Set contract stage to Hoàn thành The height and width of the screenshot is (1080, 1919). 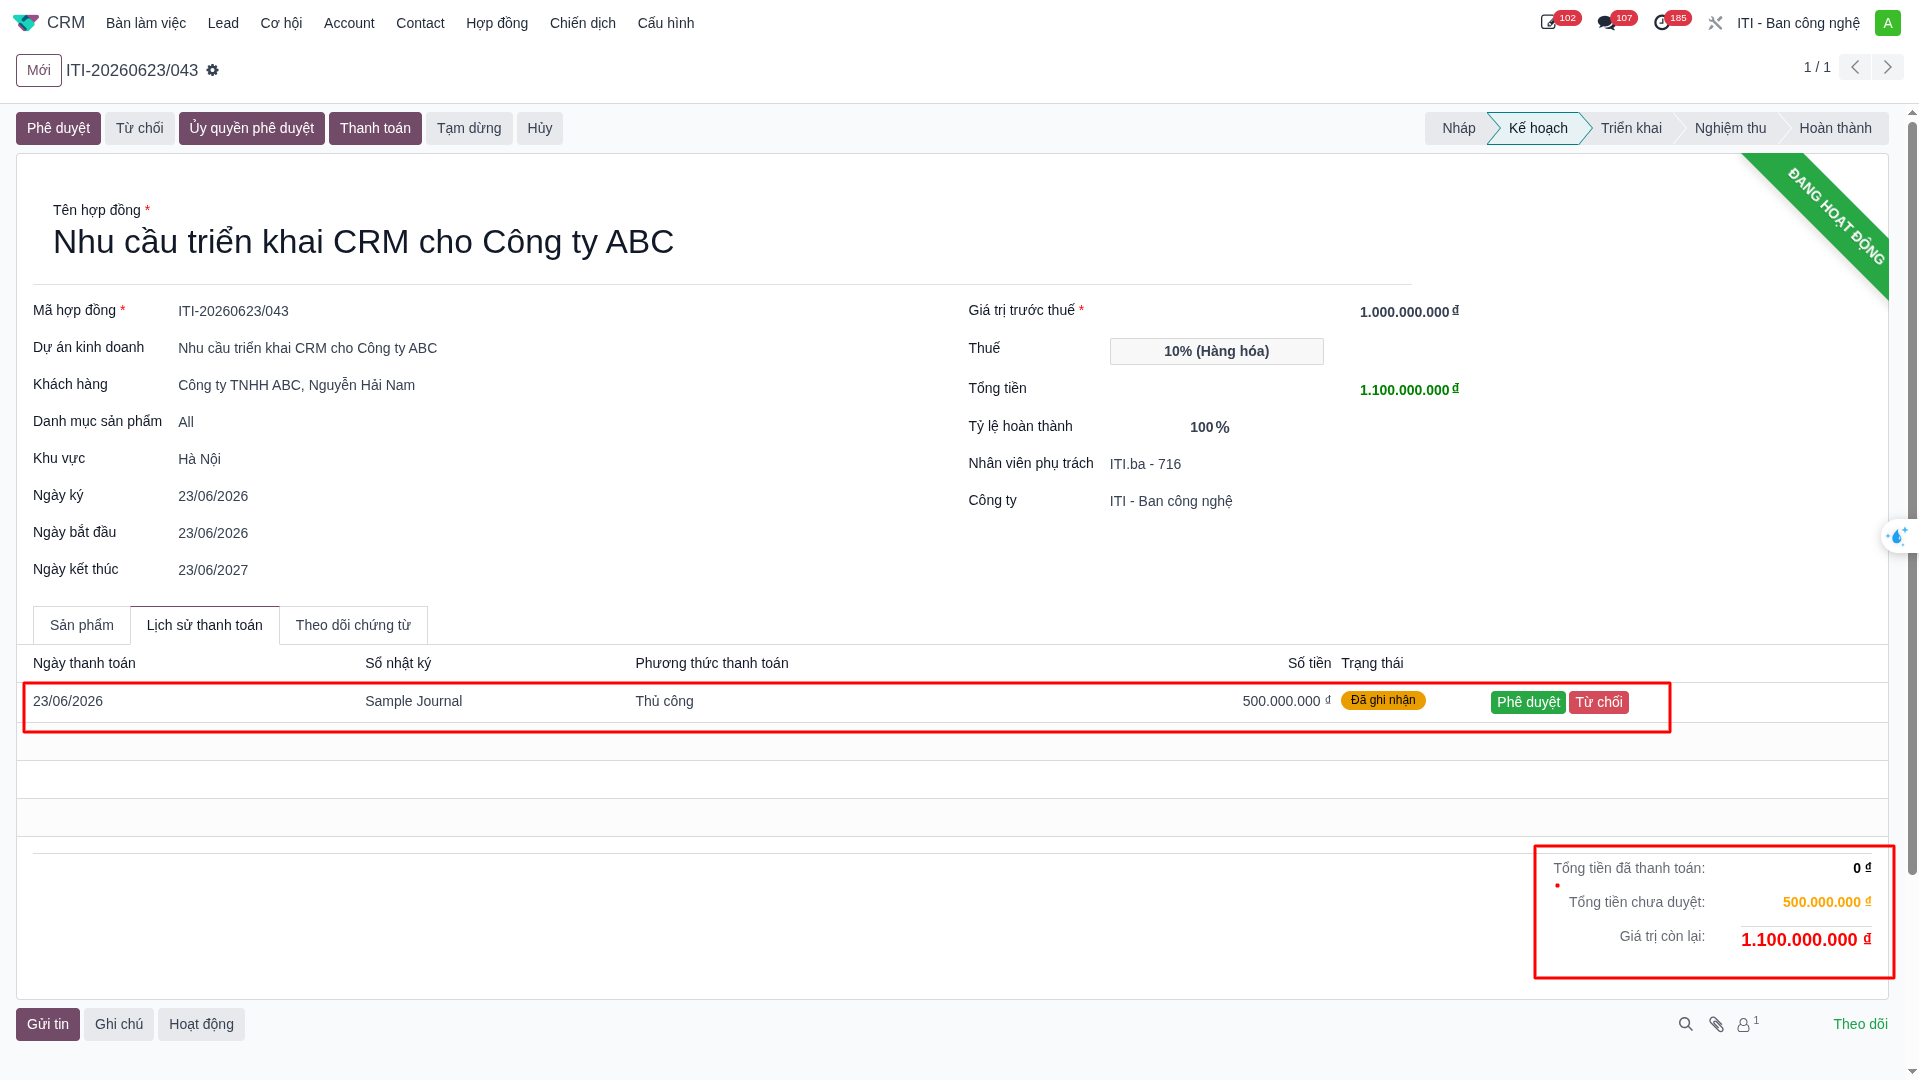[1835, 128]
